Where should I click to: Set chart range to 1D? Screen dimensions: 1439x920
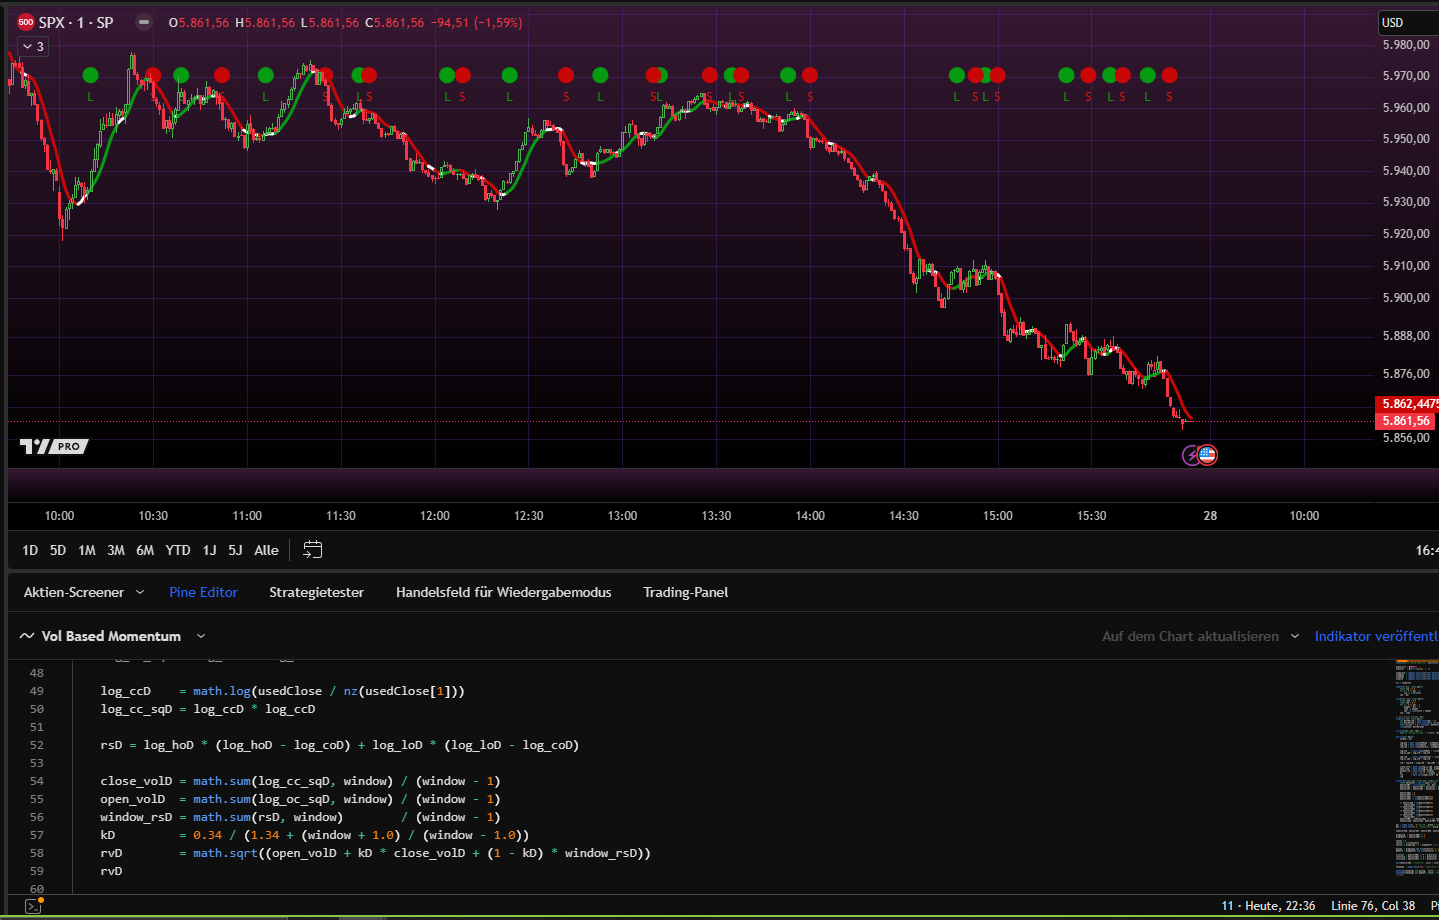[x=30, y=550]
